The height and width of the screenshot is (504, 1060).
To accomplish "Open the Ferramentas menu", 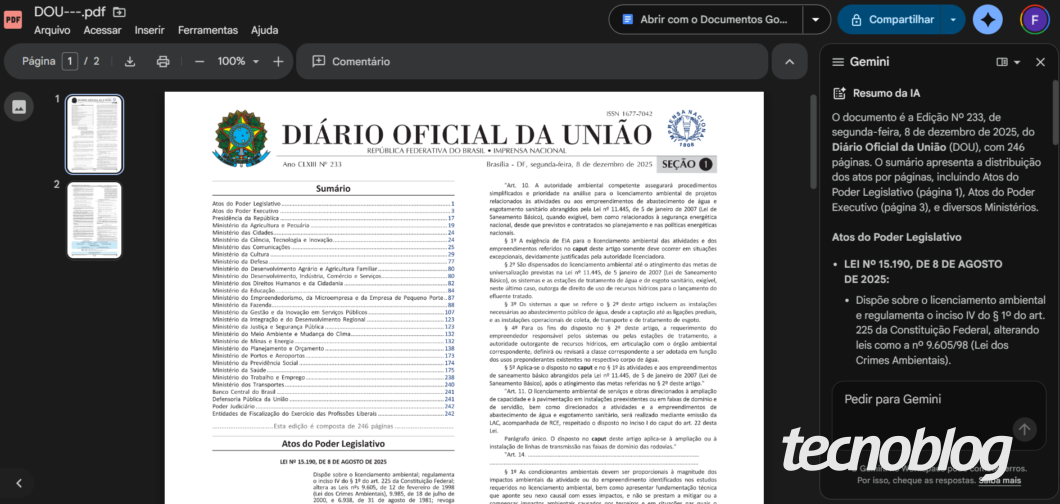I will tap(208, 30).
